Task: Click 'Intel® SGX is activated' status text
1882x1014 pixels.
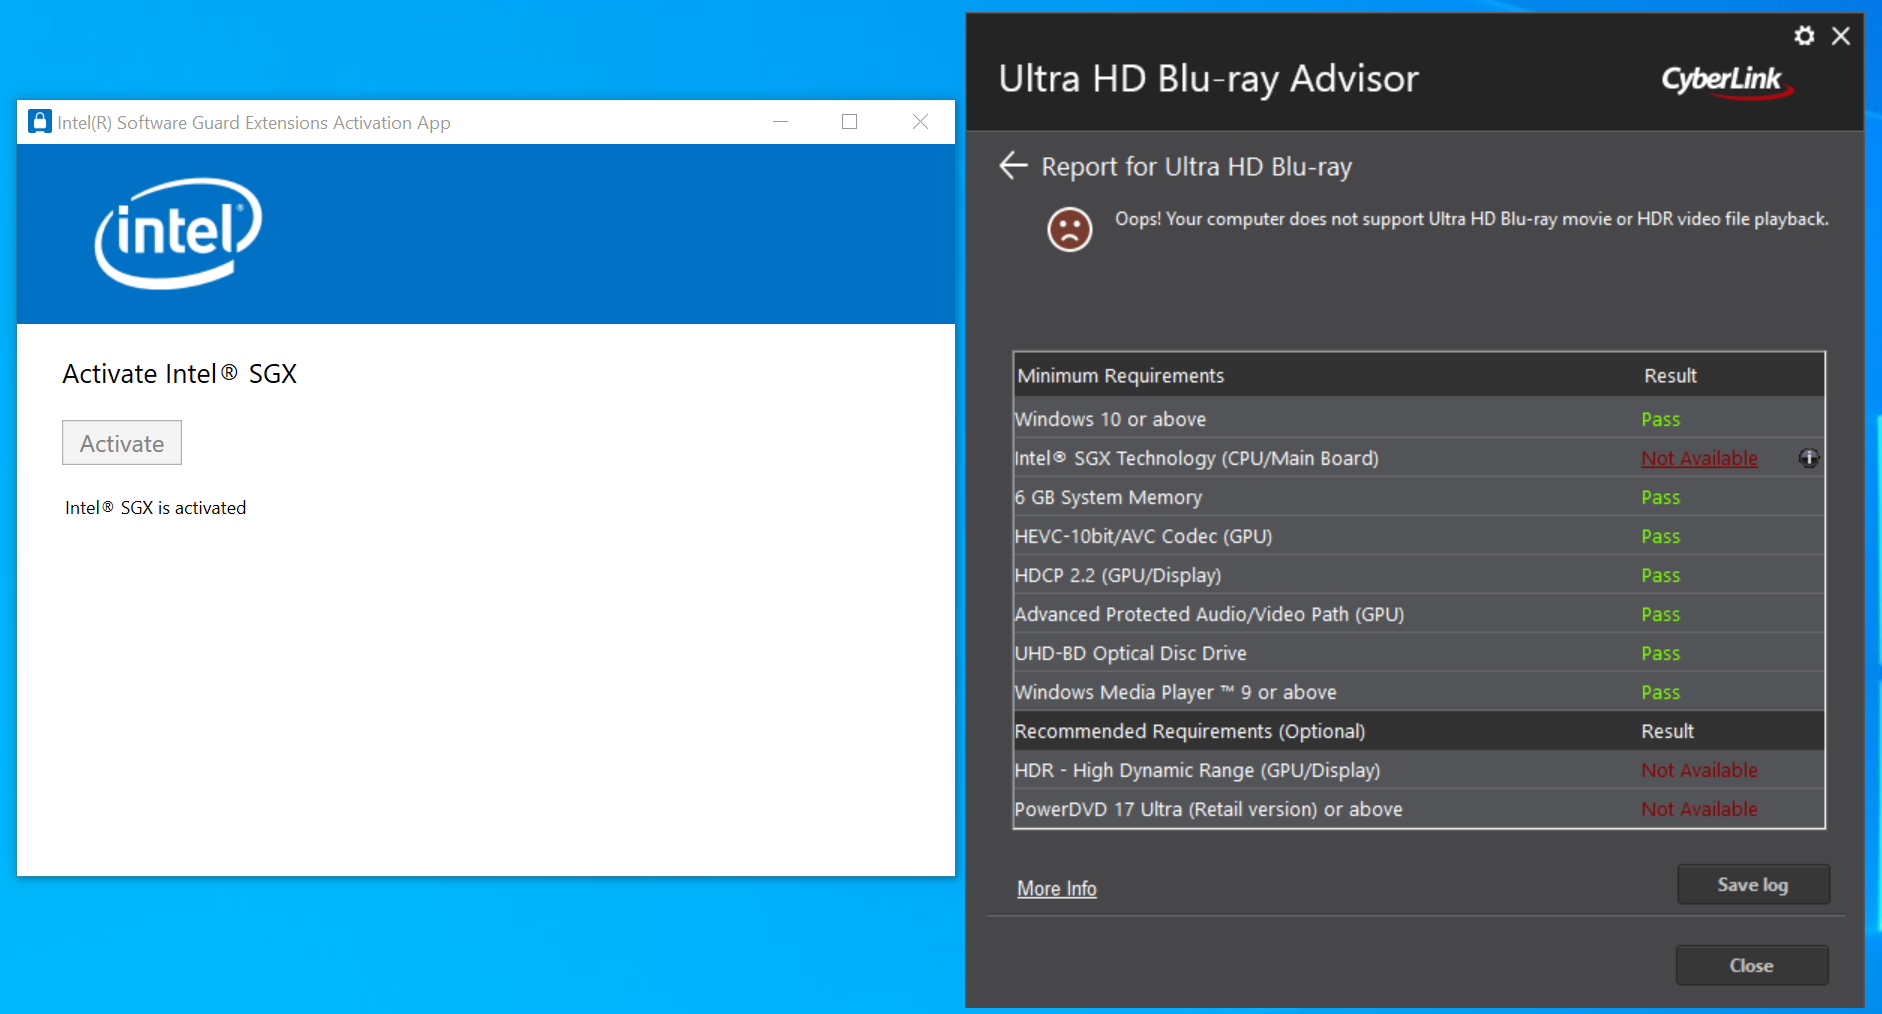Action: [x=155, y=508]
